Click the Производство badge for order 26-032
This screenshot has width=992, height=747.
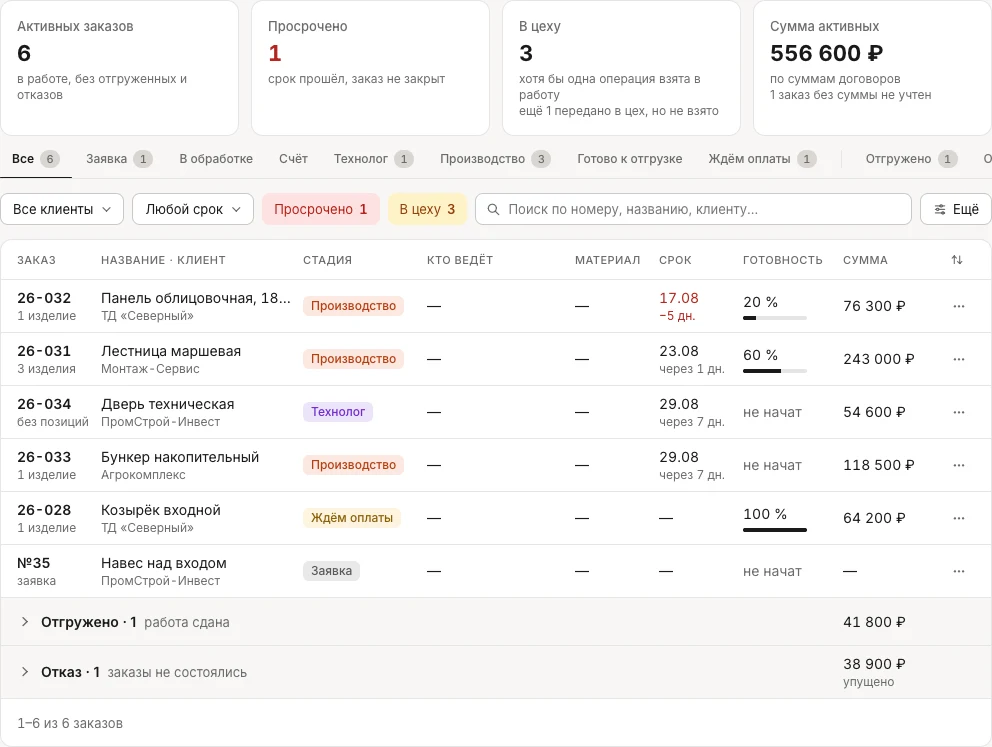click(353, 306)
